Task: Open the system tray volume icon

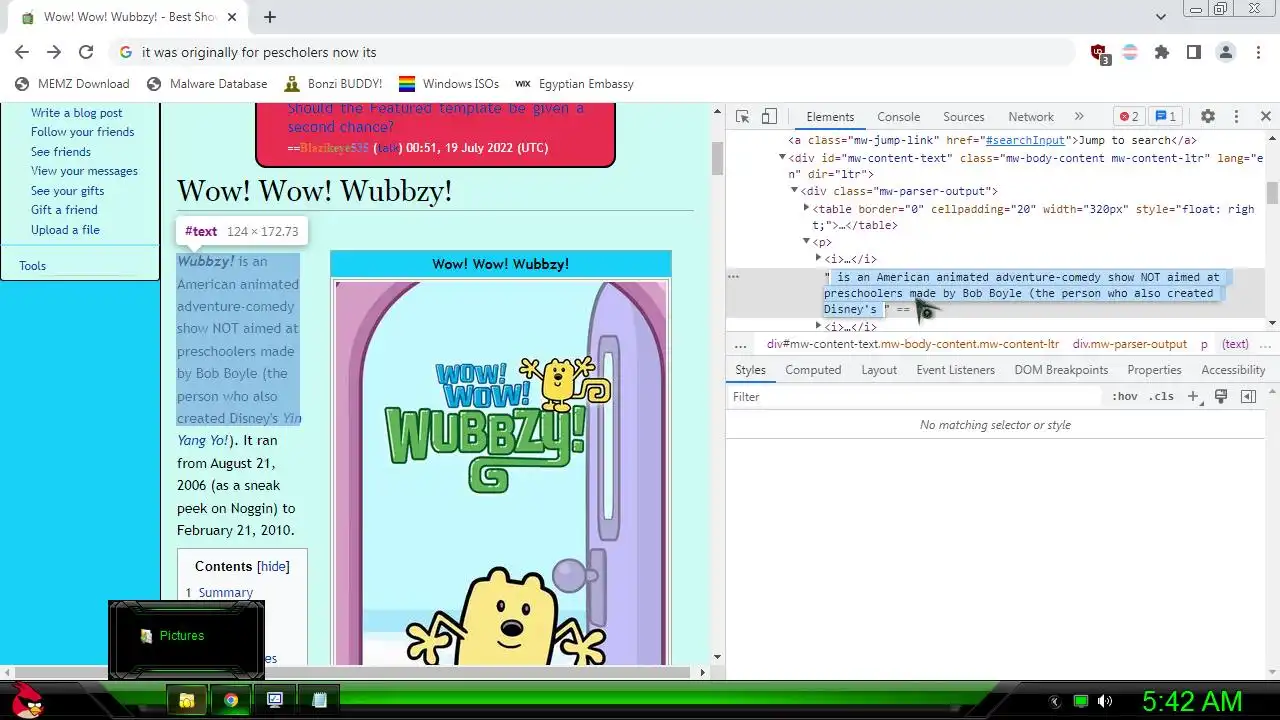Action: pyautogui.click(x=1105, y=701)
